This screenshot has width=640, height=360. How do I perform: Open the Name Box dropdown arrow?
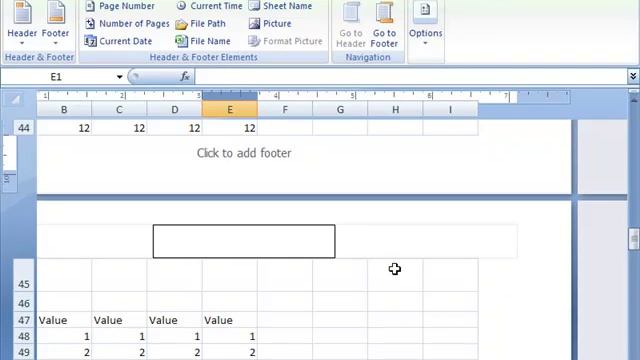point(119,77)
